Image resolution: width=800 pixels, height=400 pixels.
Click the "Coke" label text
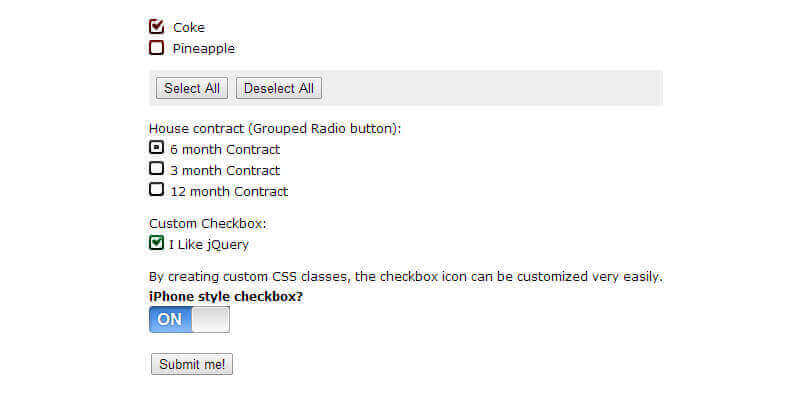(x=189, y=28)
